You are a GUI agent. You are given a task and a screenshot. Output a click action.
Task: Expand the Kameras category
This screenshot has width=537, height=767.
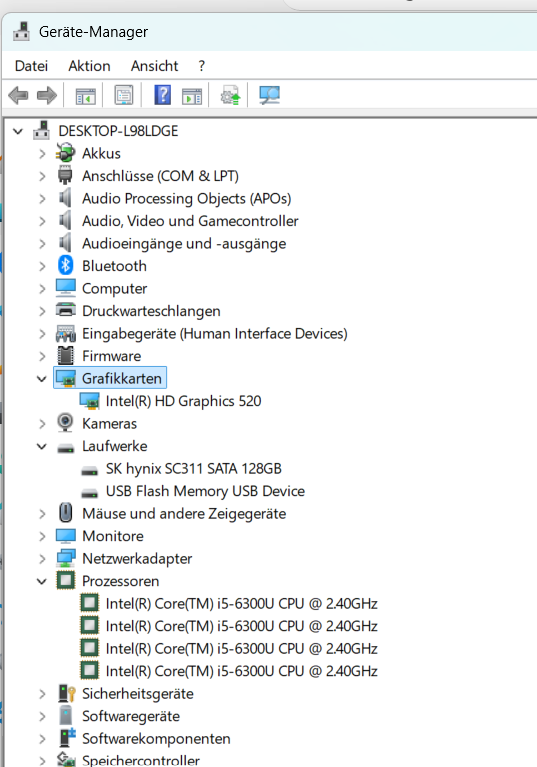pyautogui.click(x=42, y=424)
